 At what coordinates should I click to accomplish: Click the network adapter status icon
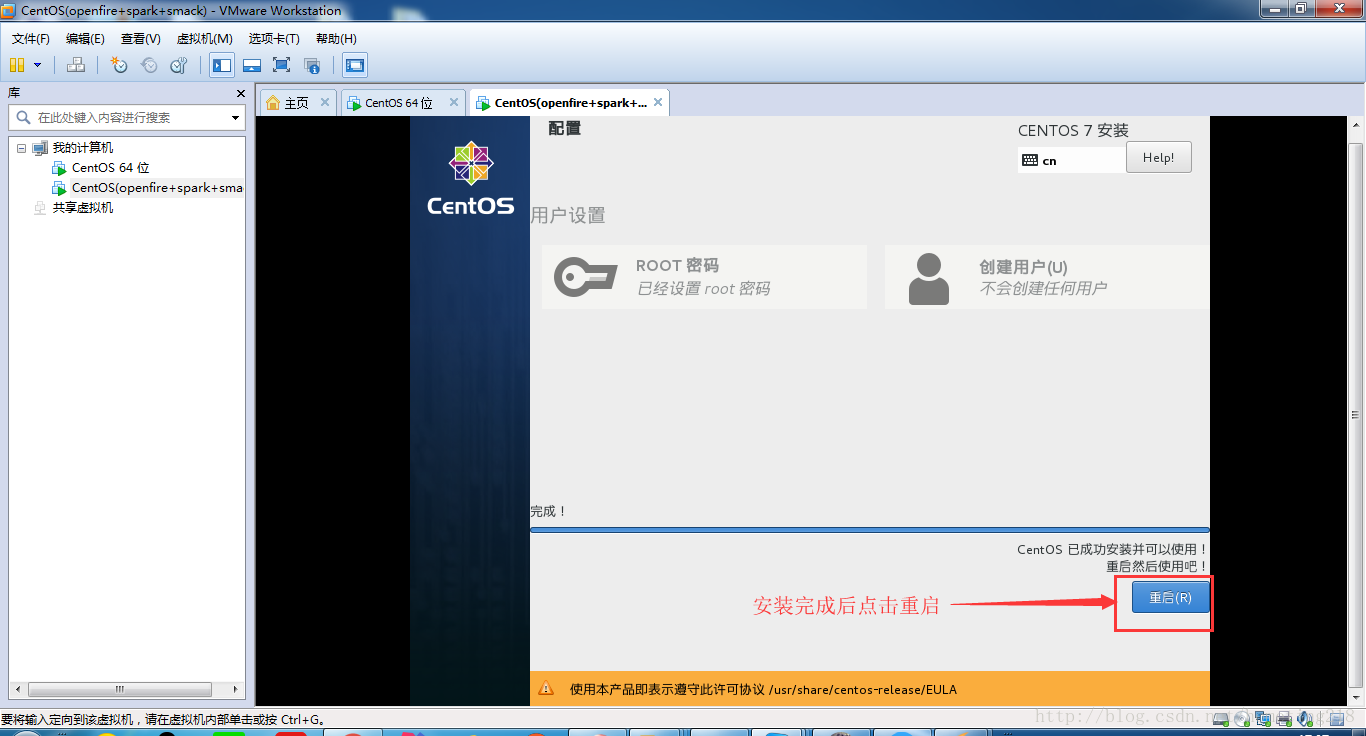pyautogui.click(x=1263, y=719)
